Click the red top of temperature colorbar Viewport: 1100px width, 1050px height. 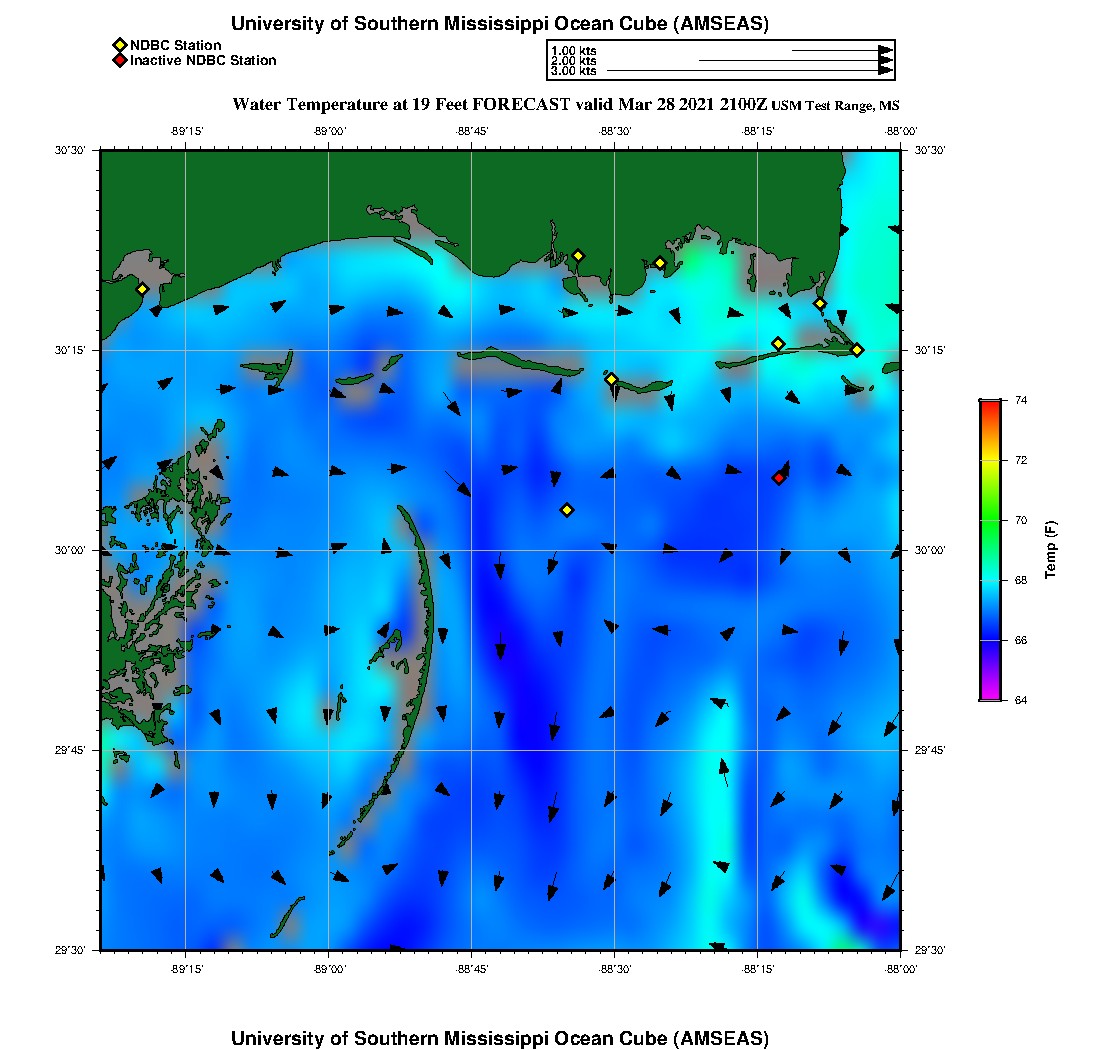[x=990, y=403]
